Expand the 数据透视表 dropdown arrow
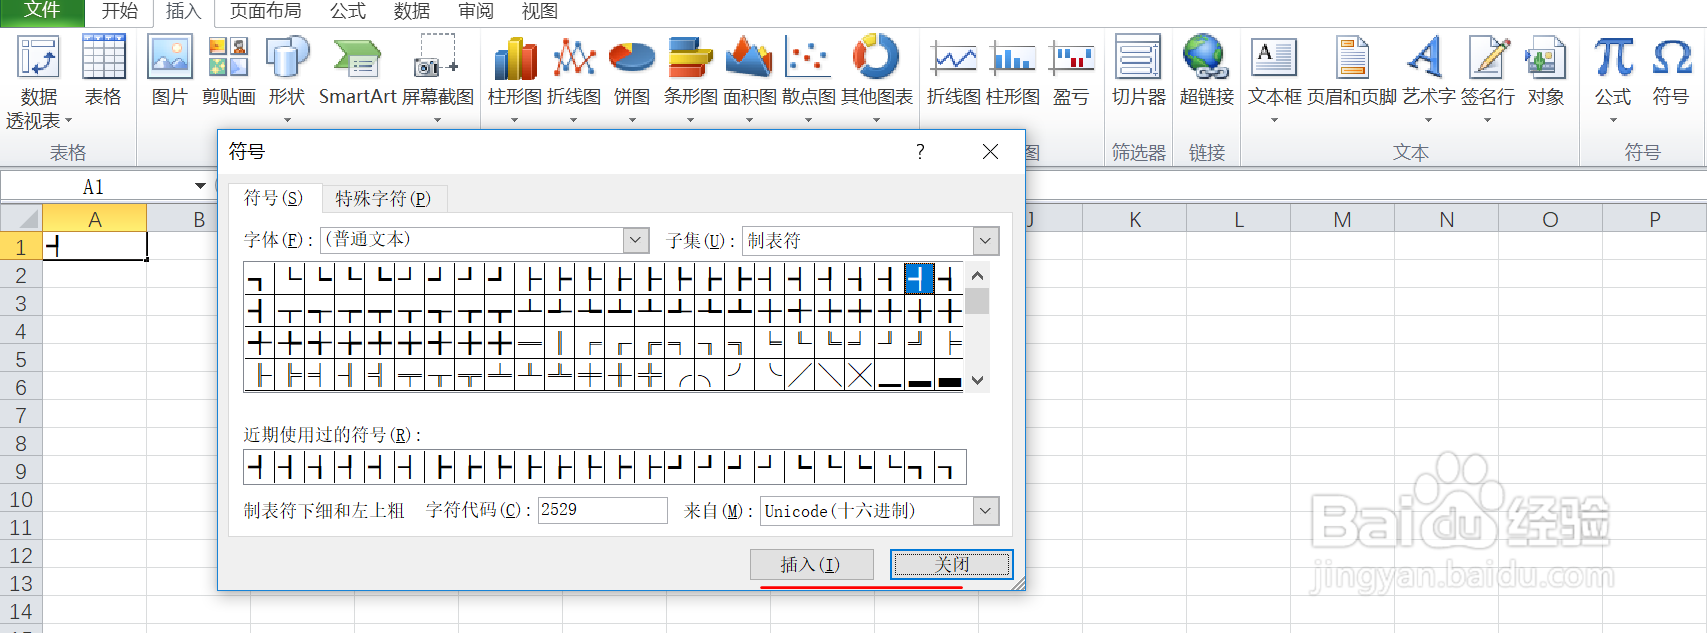Image resolution: width=1707 pixels, height=633 pixels. [68, 121]
